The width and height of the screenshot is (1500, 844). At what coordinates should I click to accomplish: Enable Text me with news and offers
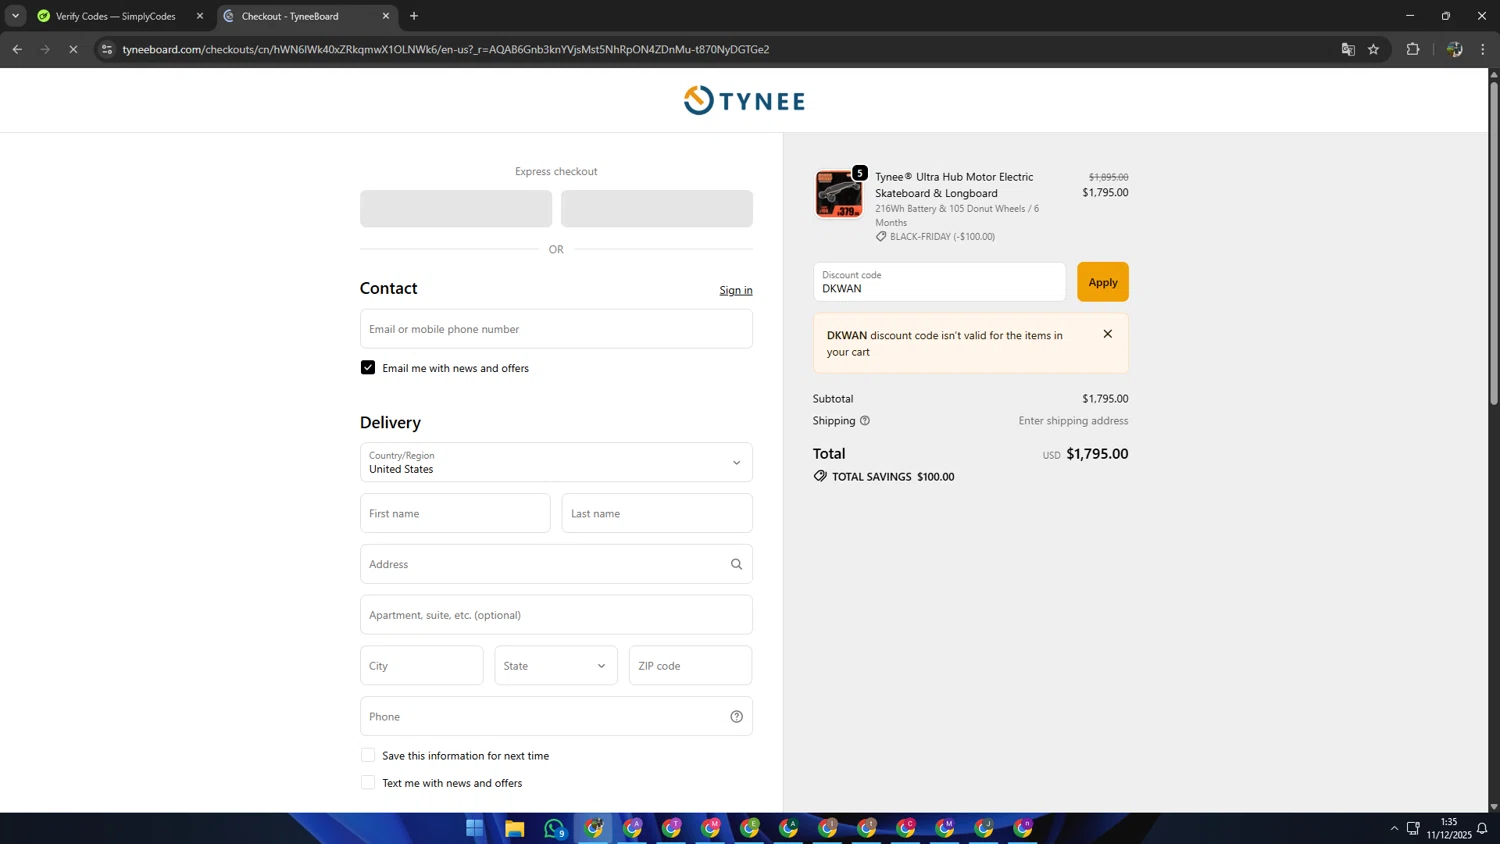pyautogui.click(x=368, y=783)
